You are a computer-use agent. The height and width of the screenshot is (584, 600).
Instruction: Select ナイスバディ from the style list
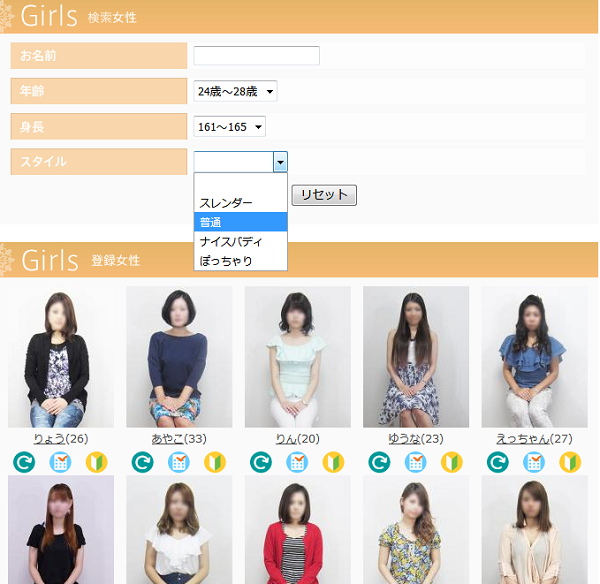[230, 242]
